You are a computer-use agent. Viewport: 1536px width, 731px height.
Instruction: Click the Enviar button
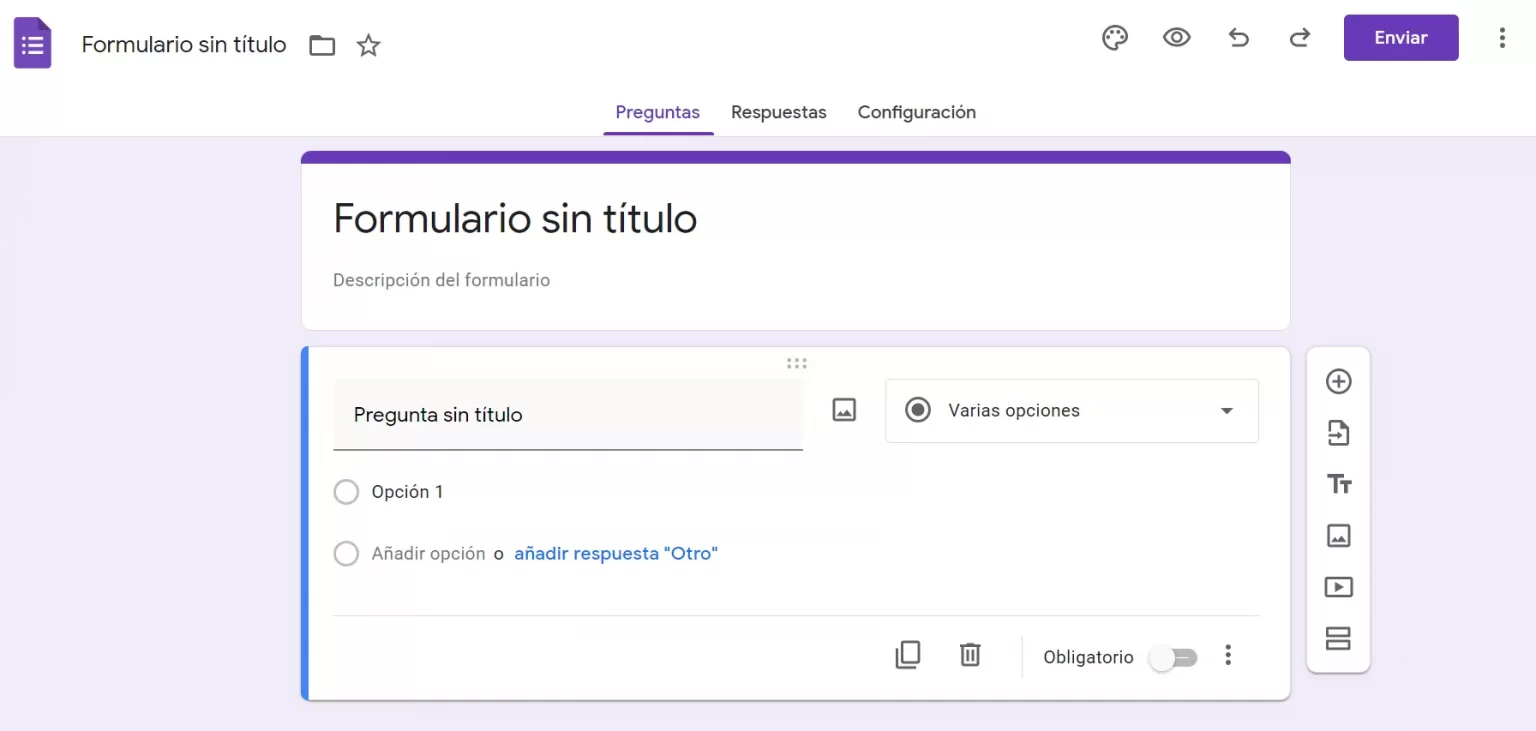click(1400, 38)
